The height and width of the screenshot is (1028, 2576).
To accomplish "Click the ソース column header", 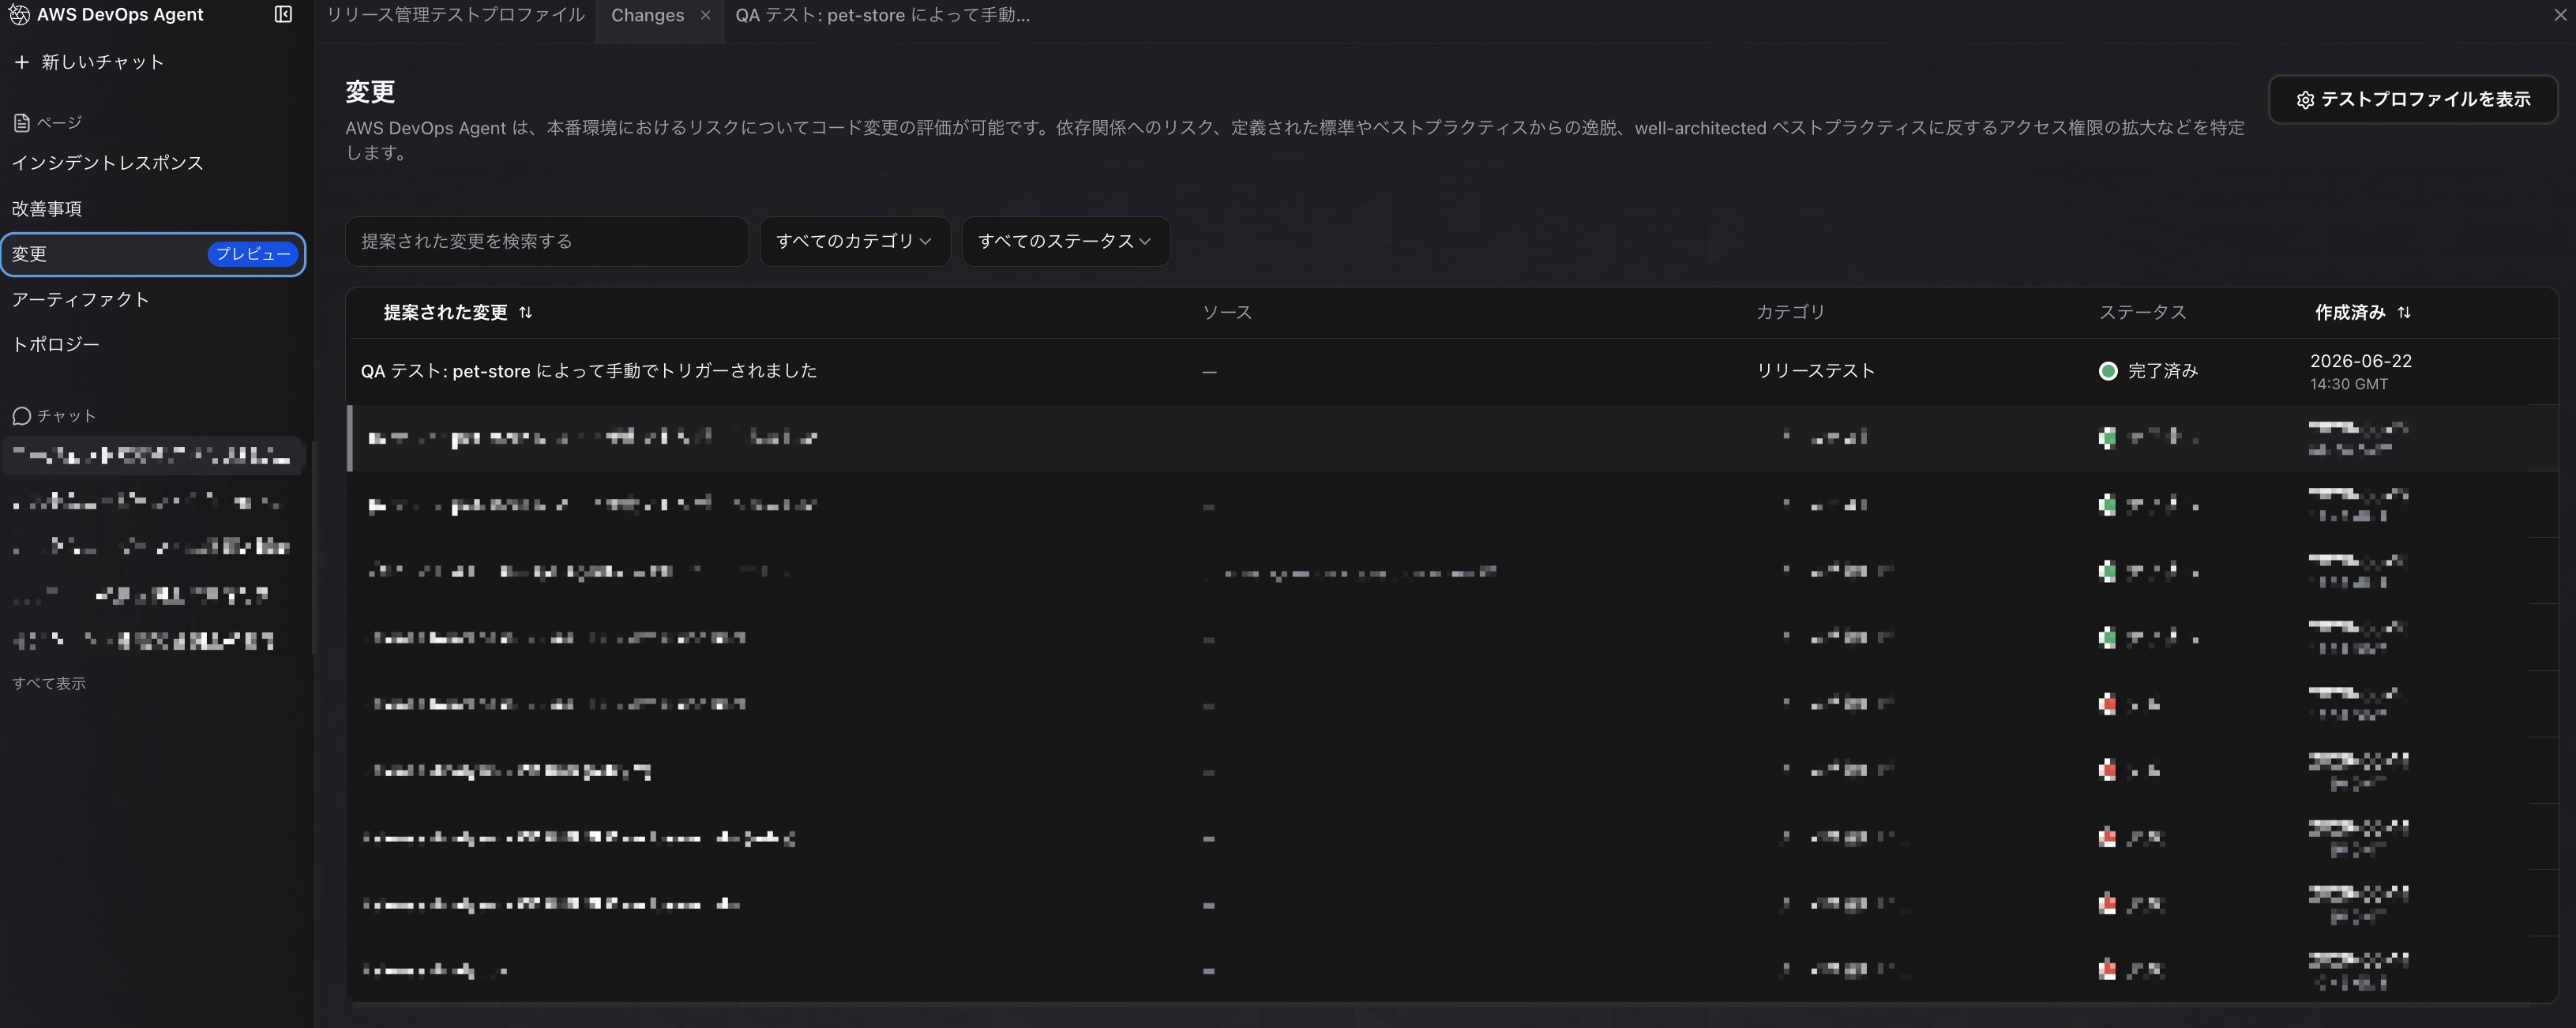I will (1227, 313).
